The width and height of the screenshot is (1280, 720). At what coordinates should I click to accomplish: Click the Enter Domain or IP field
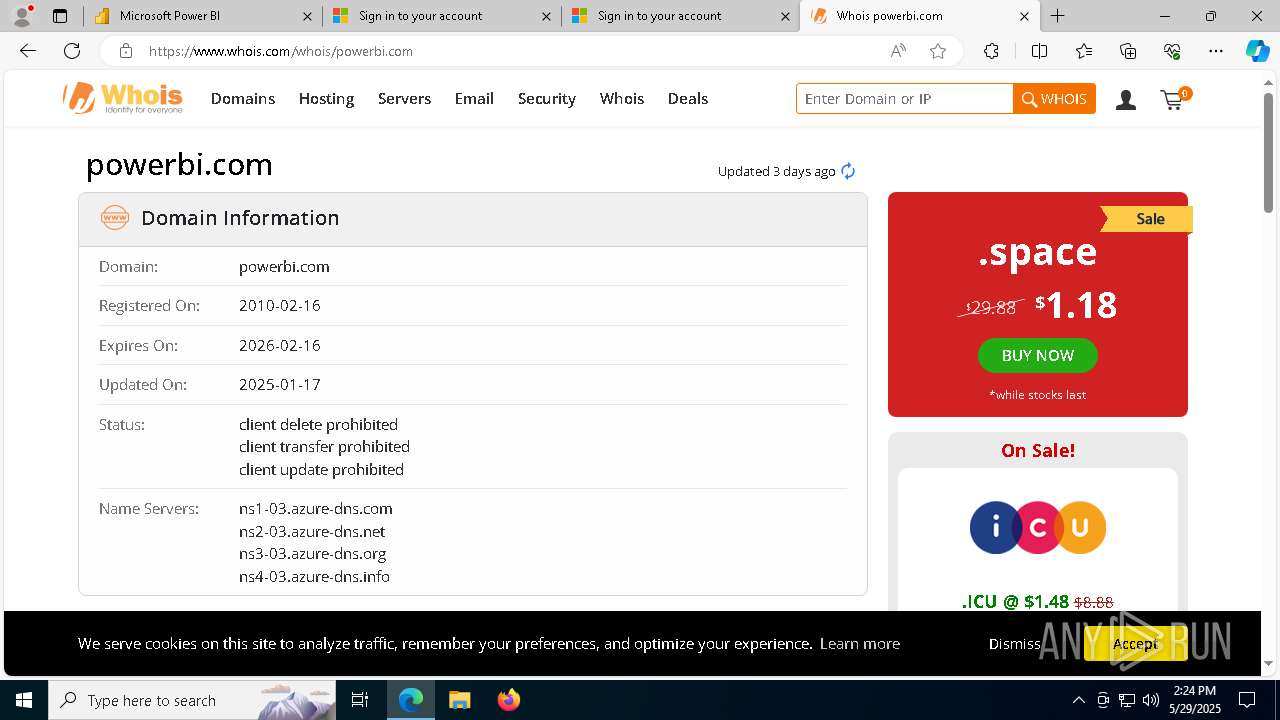pyautogui.click(x=905, y=99)
